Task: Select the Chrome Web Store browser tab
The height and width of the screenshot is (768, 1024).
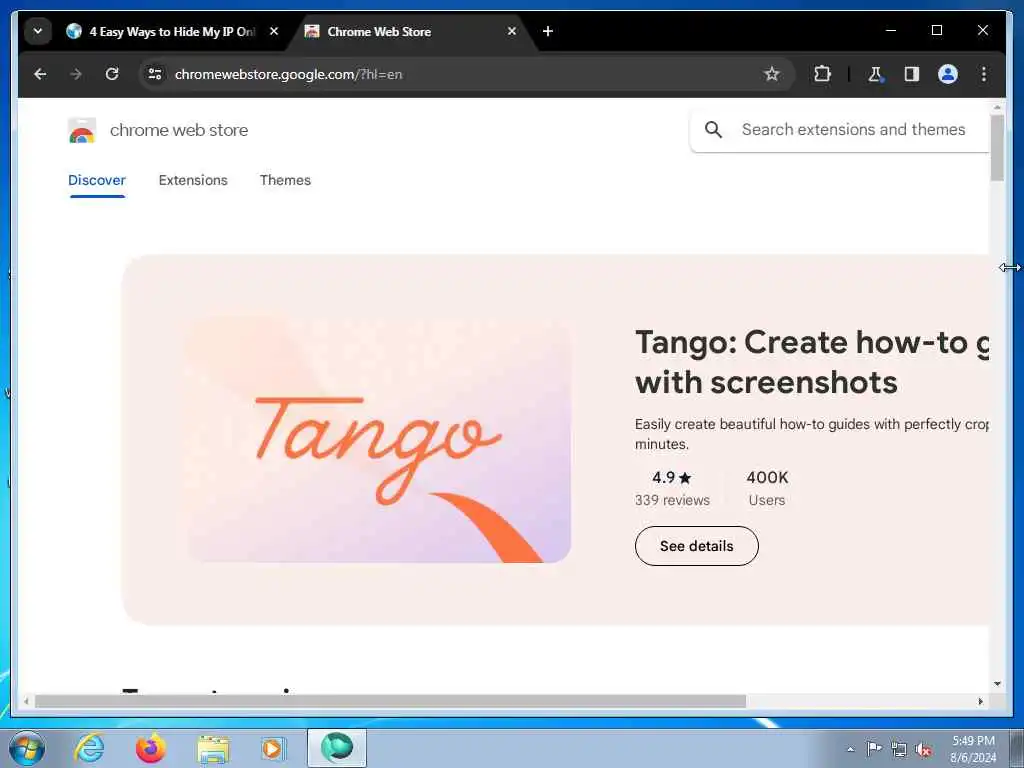Action: tap(411, 31)
